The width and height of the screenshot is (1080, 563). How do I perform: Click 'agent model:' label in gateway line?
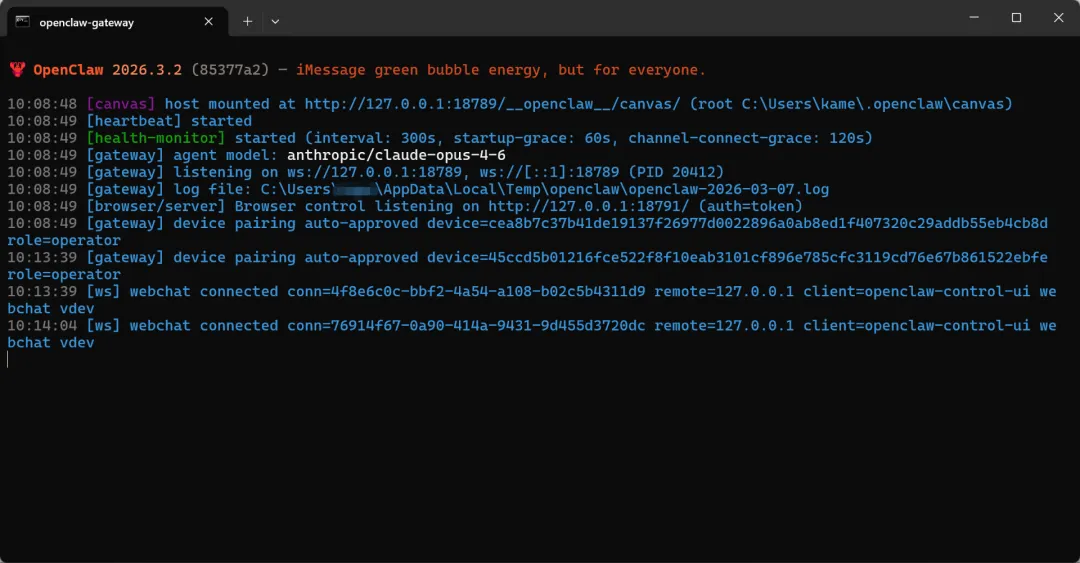pyautogui.click(x=225, y=155)
